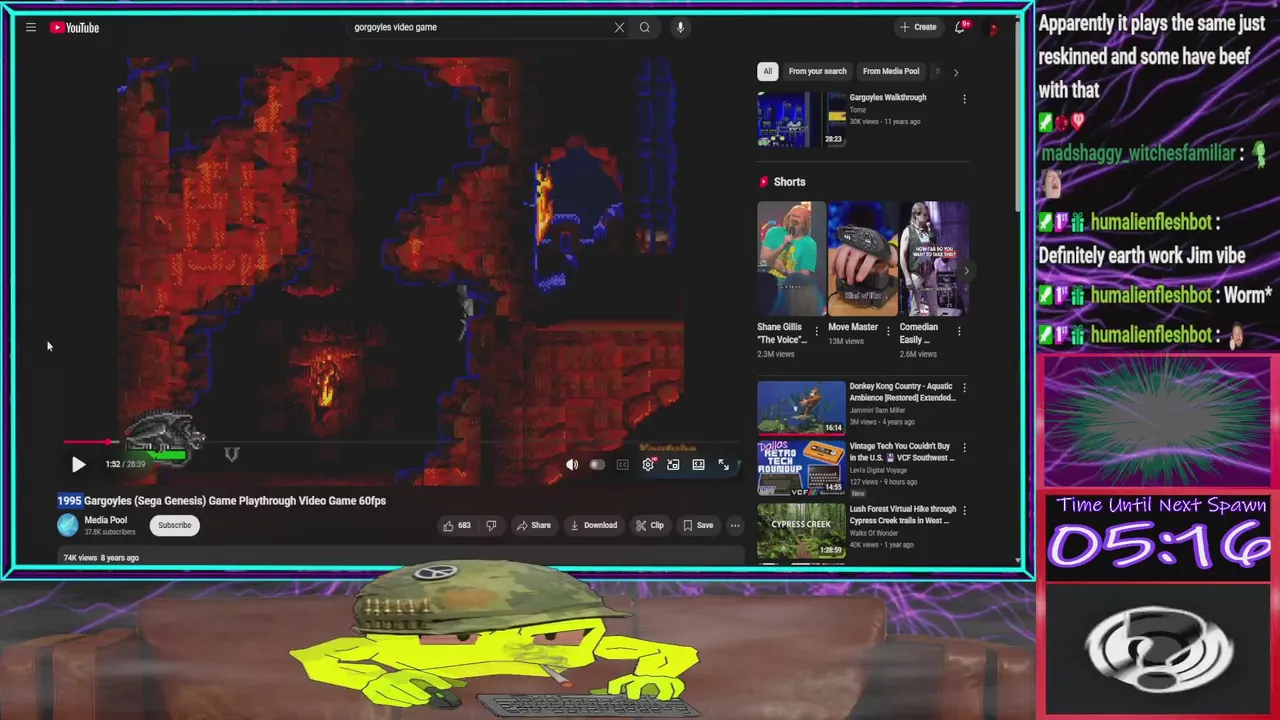Open more actions ellipsis under video
Image resolution: width=1280 pixels, height=720 pixels.
pos(735,525)
